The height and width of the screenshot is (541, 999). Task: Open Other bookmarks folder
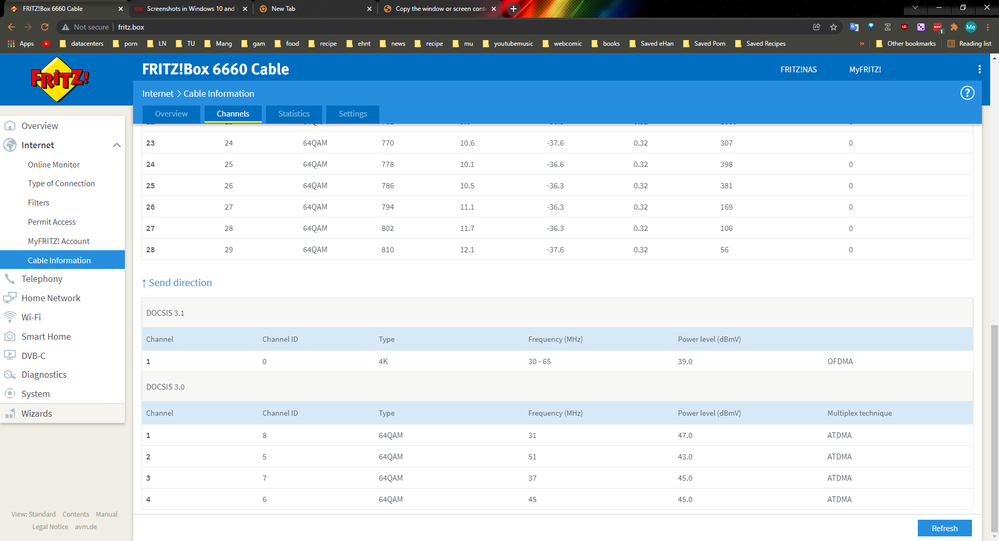905,43
